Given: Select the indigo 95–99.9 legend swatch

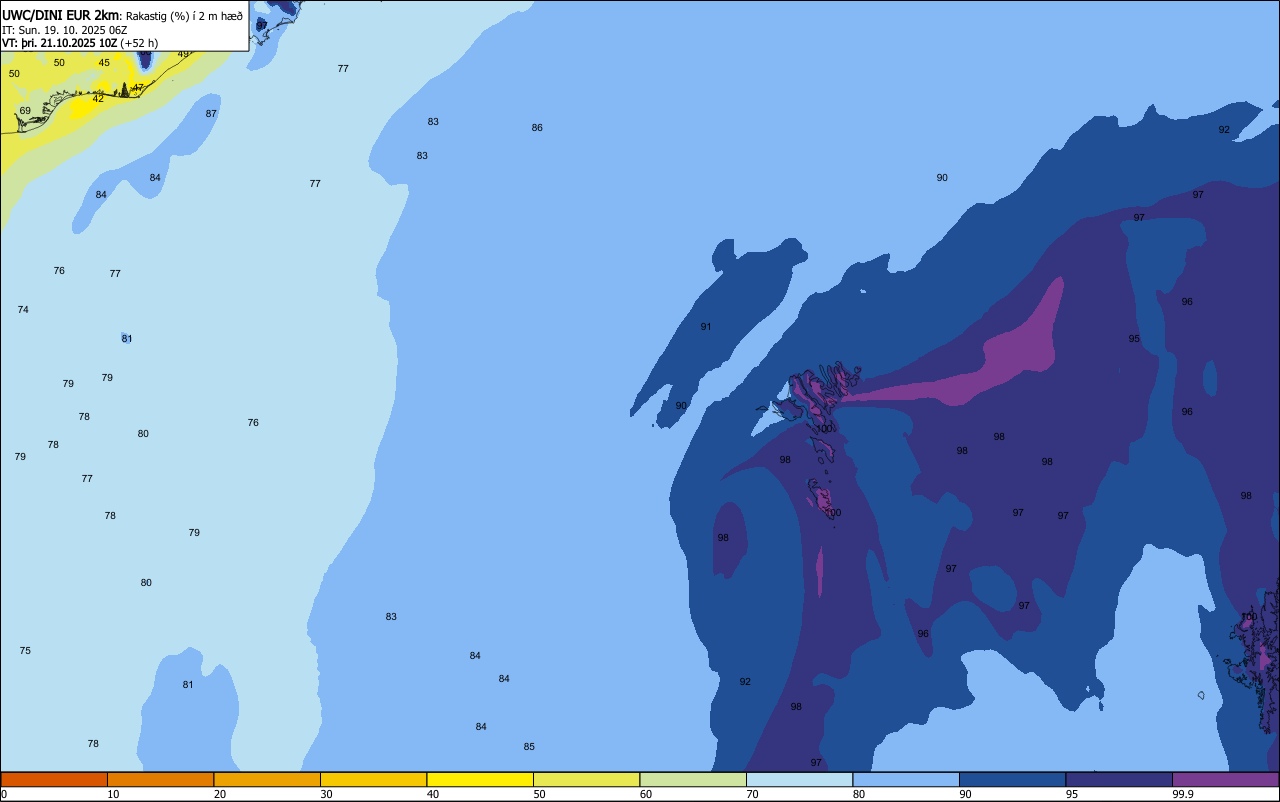Looking at the screenshot, I should pyautogui.click(x=1119, y=779).
